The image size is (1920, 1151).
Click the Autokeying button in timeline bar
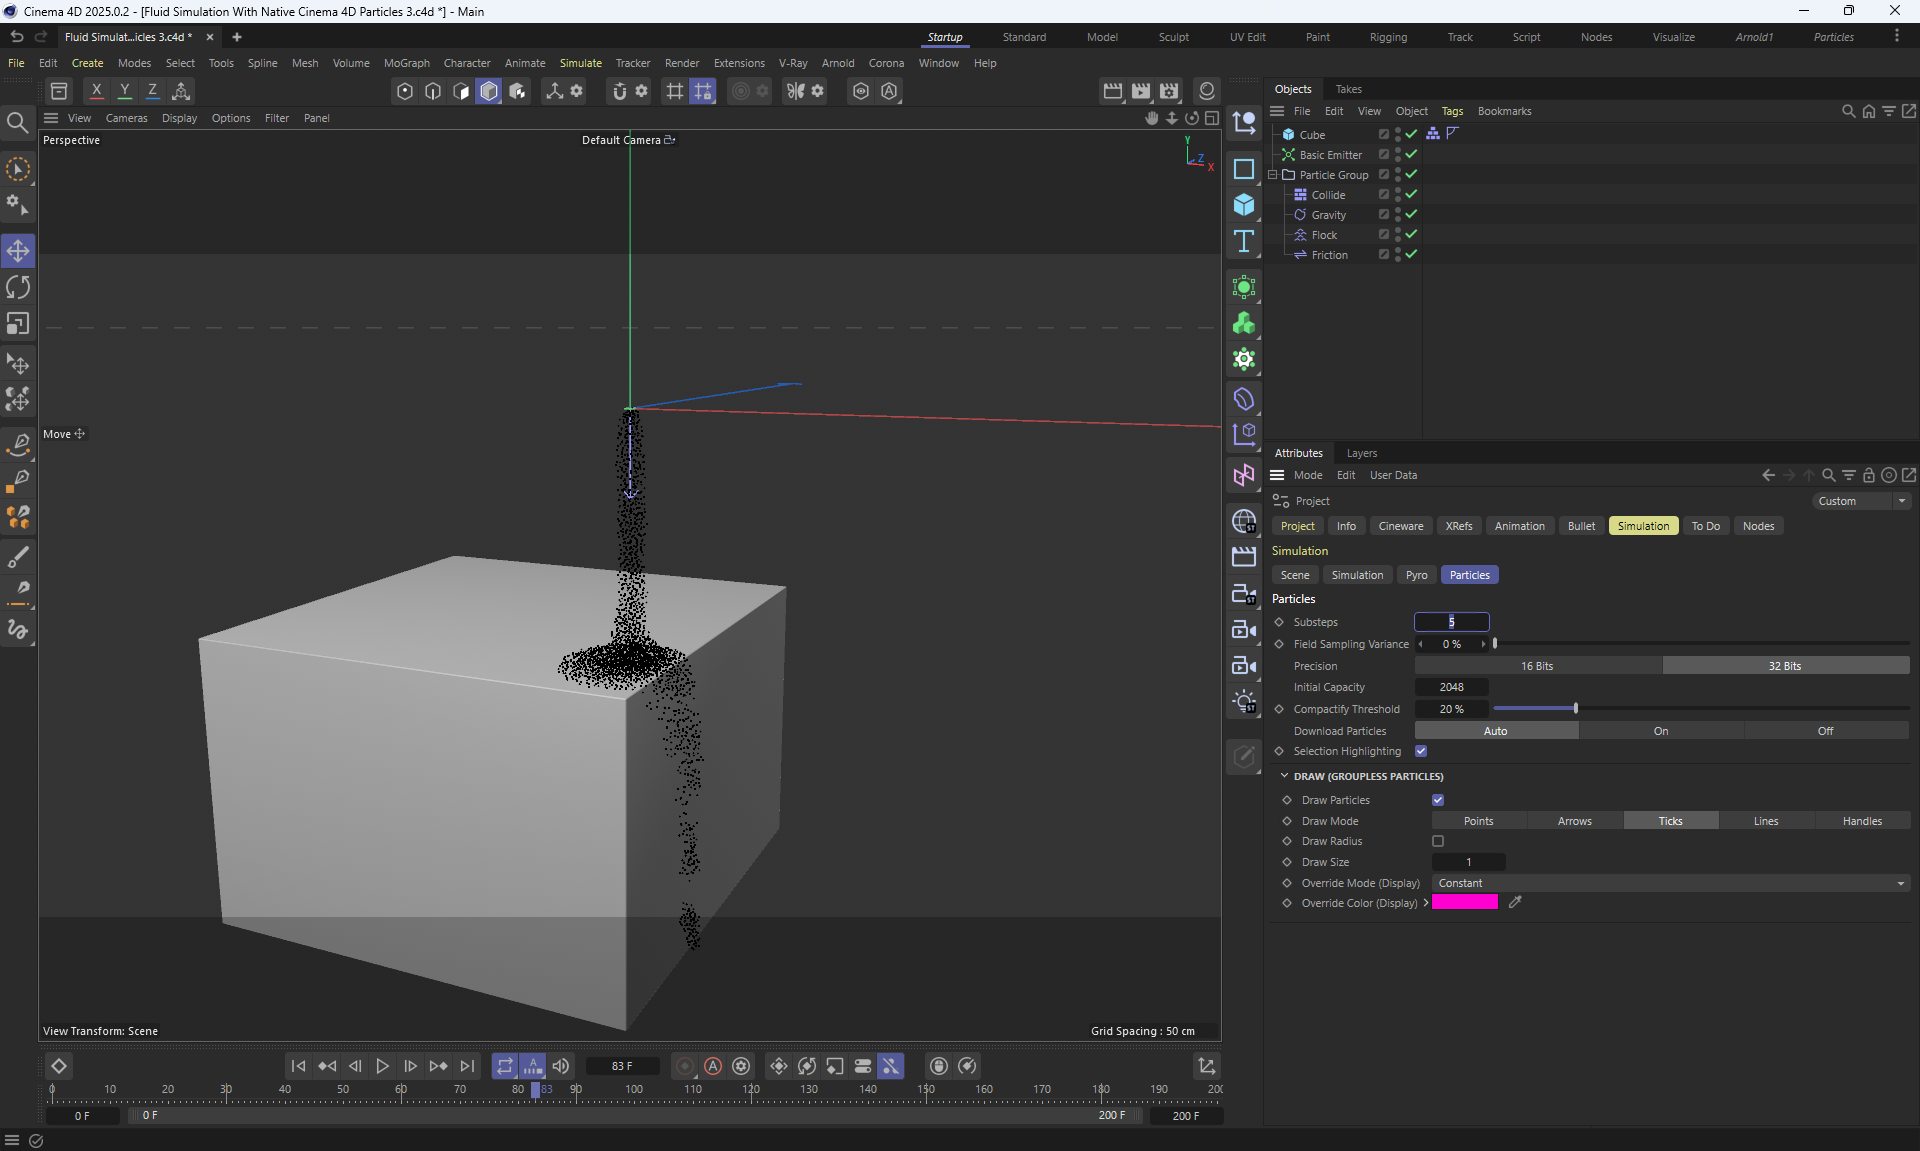click(x=713, y=1066)
